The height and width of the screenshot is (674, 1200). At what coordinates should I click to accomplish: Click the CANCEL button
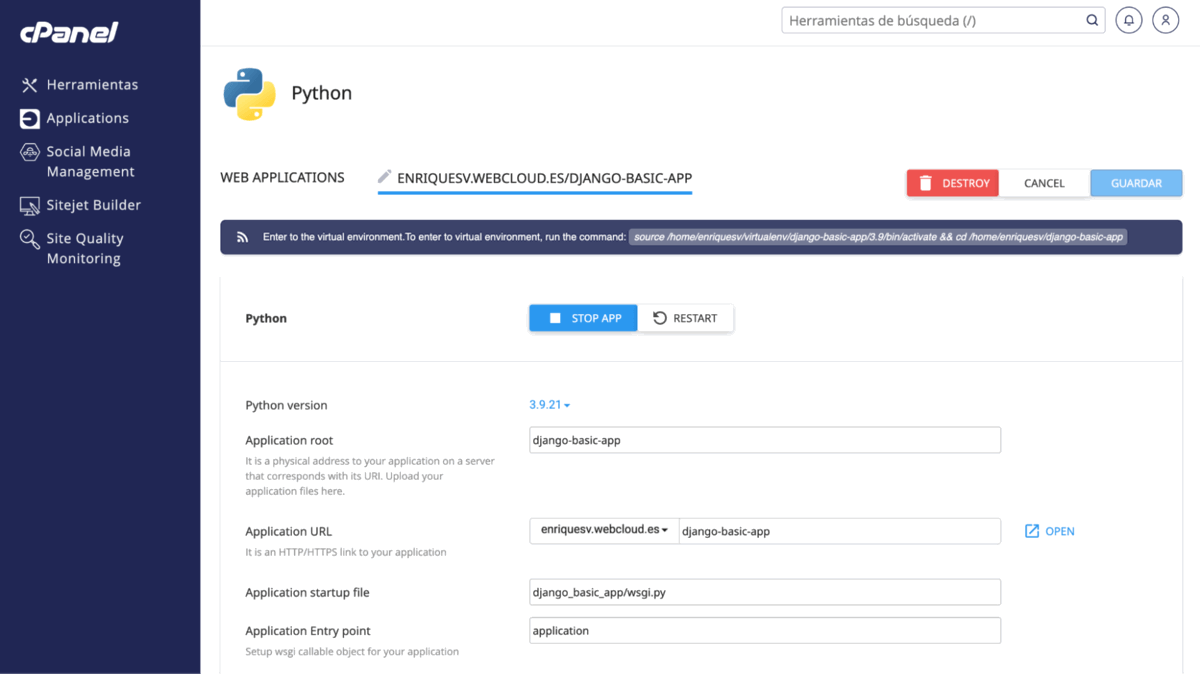click(1044, 183)
